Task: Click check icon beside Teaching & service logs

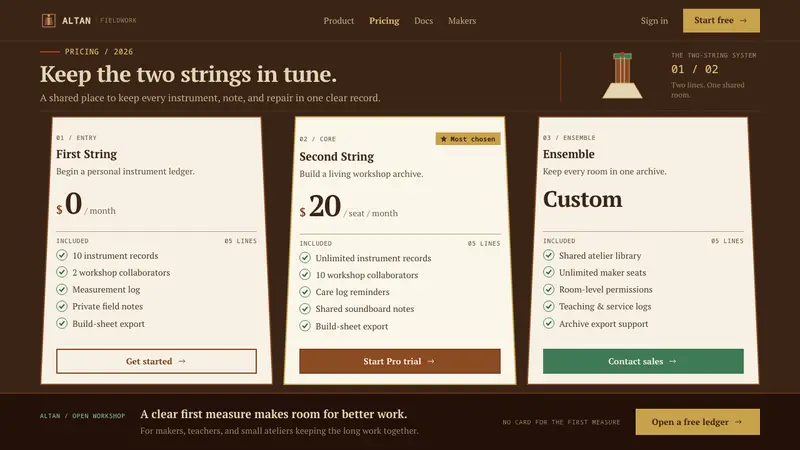Action: tap(548, 306)
